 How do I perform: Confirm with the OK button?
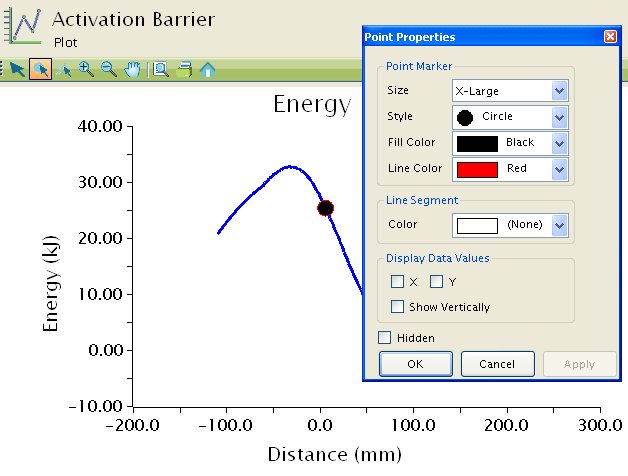(416, 364)
